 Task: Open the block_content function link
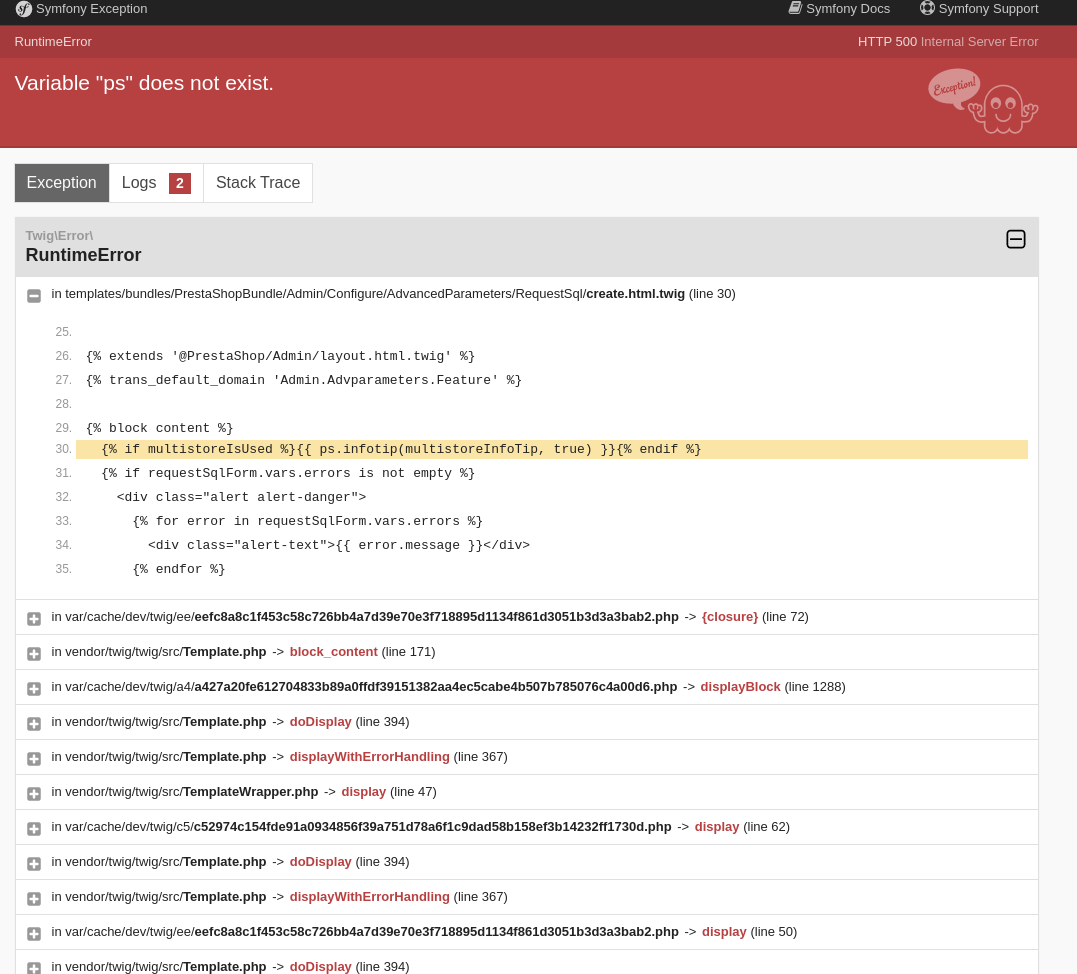tap(334, 651)
